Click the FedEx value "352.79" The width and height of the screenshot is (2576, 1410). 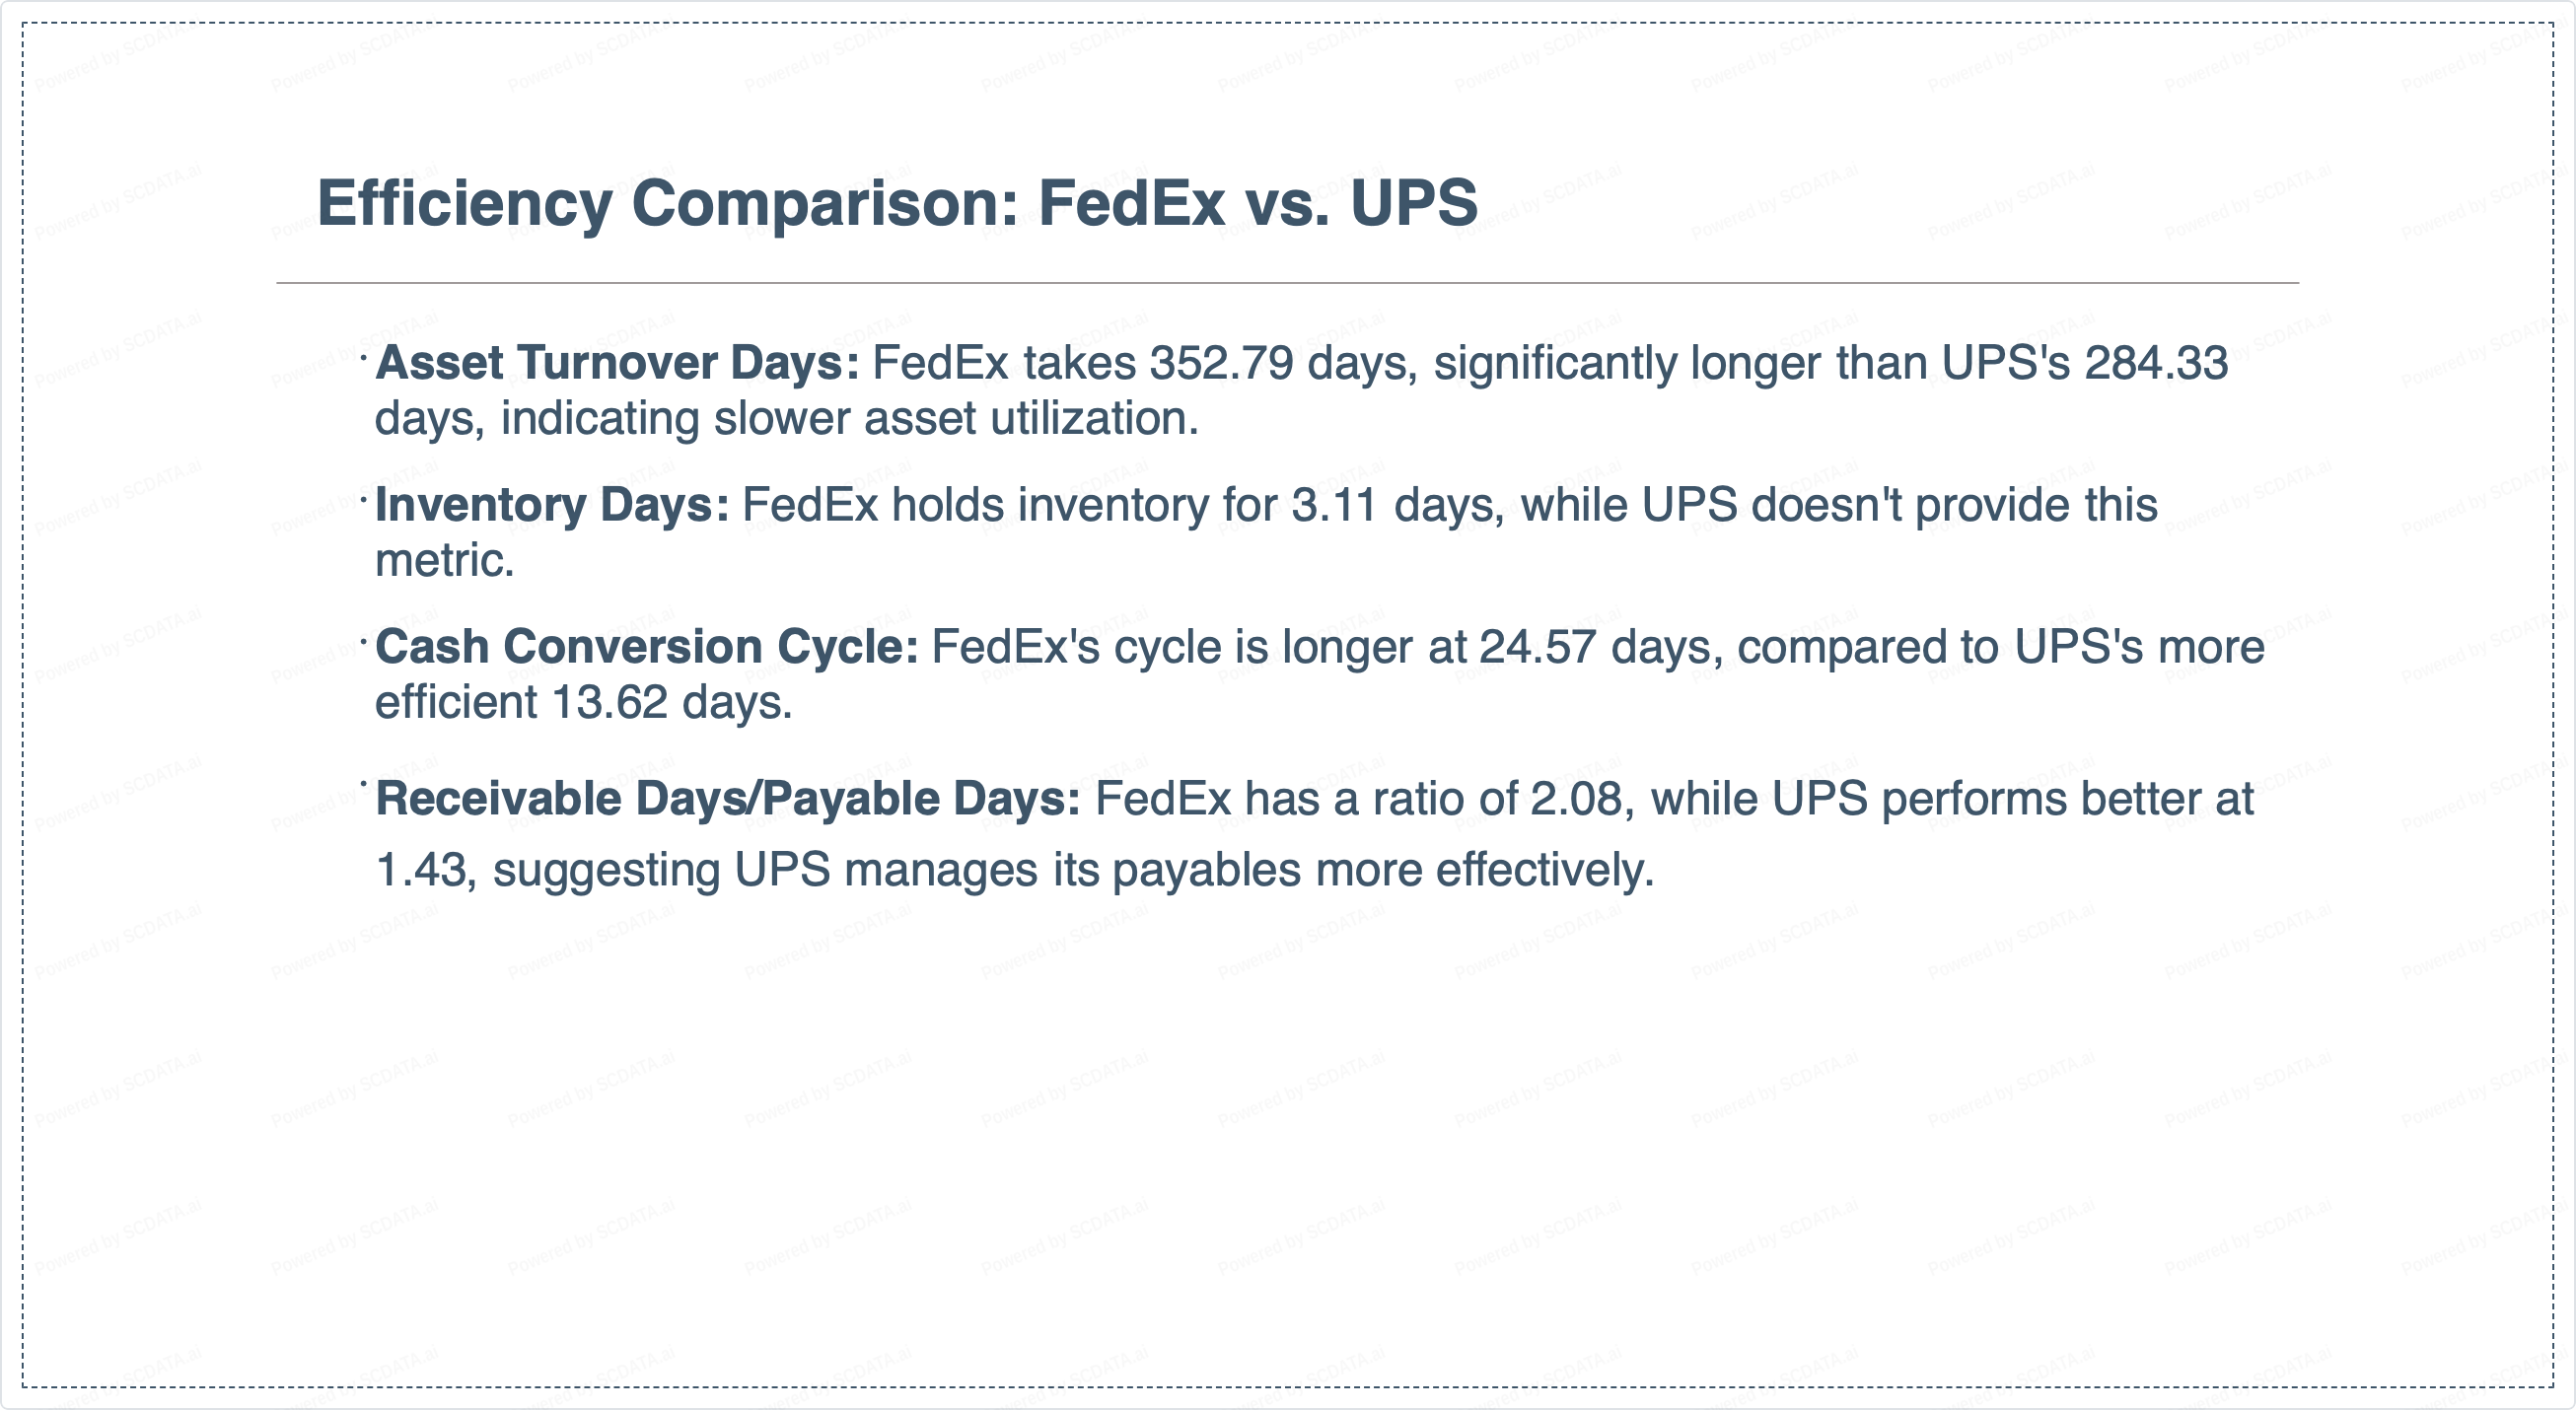click(1221, 363)
